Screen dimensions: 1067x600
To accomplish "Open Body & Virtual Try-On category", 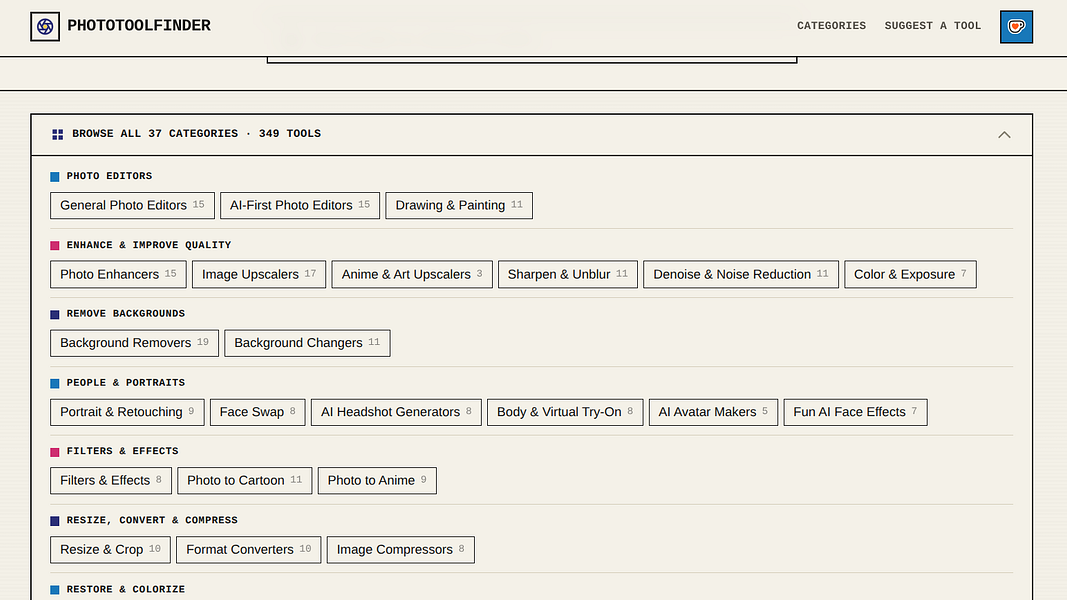I will [x=565, y=412].
